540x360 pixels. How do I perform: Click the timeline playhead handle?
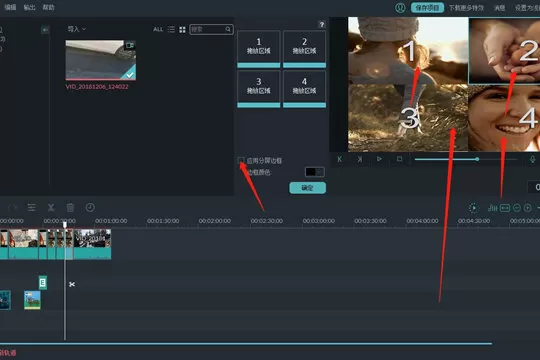pos(65,225)
